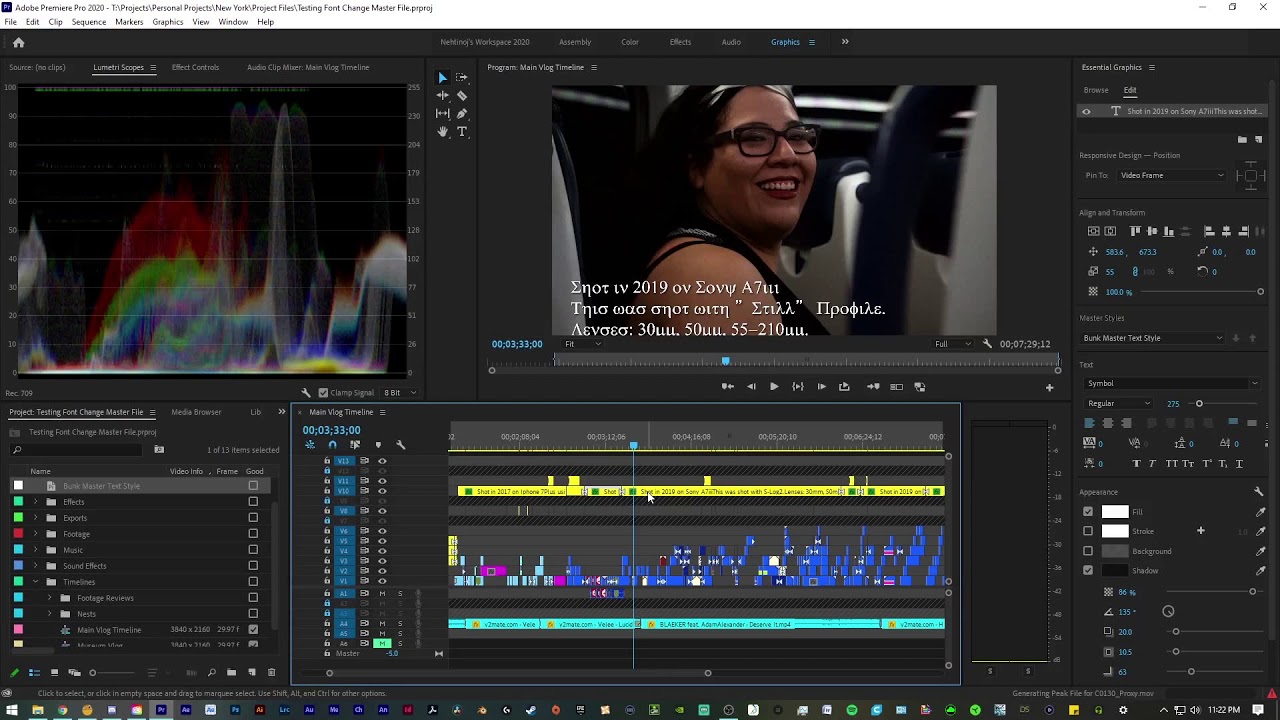Collapse the Timelines bin

tap(36, 582)
